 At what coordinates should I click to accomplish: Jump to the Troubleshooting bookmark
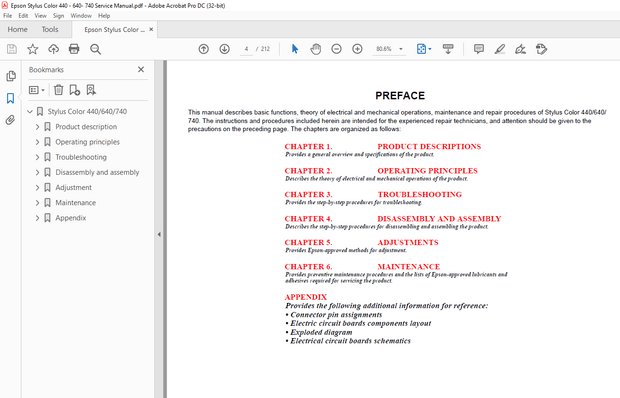click(81, 157)
